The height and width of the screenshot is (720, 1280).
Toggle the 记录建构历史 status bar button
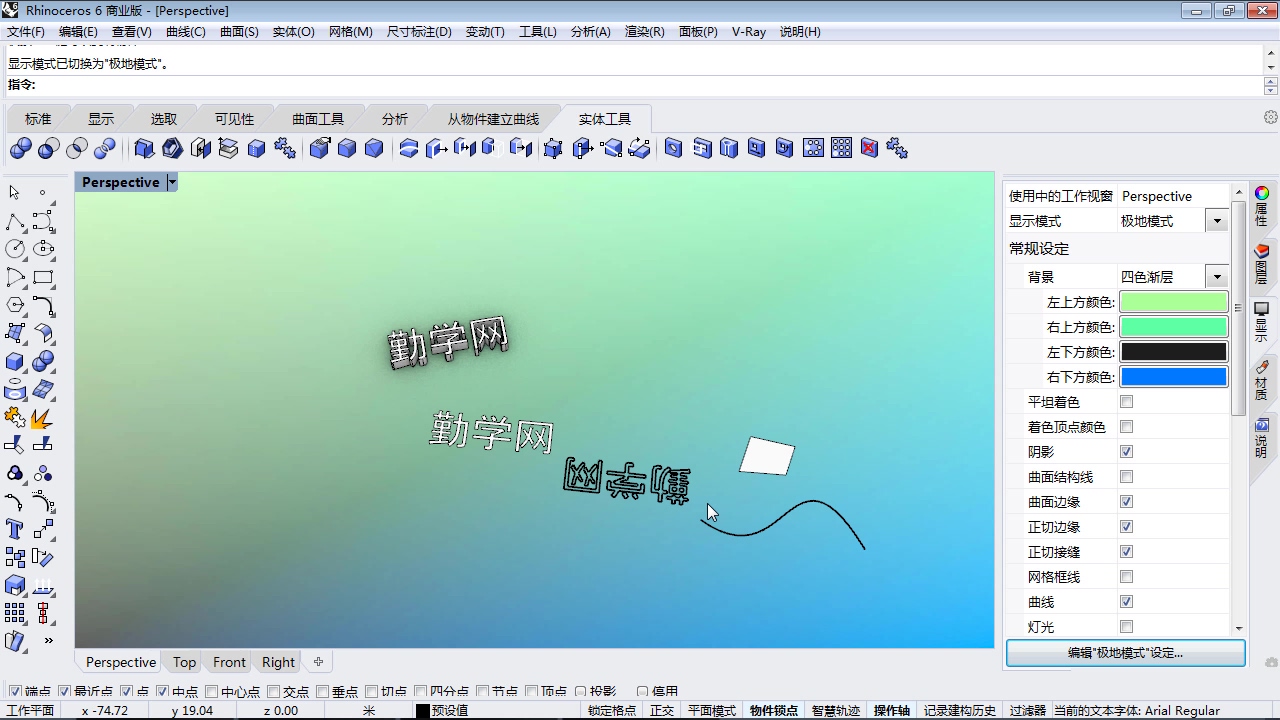(x=960, y=710)
